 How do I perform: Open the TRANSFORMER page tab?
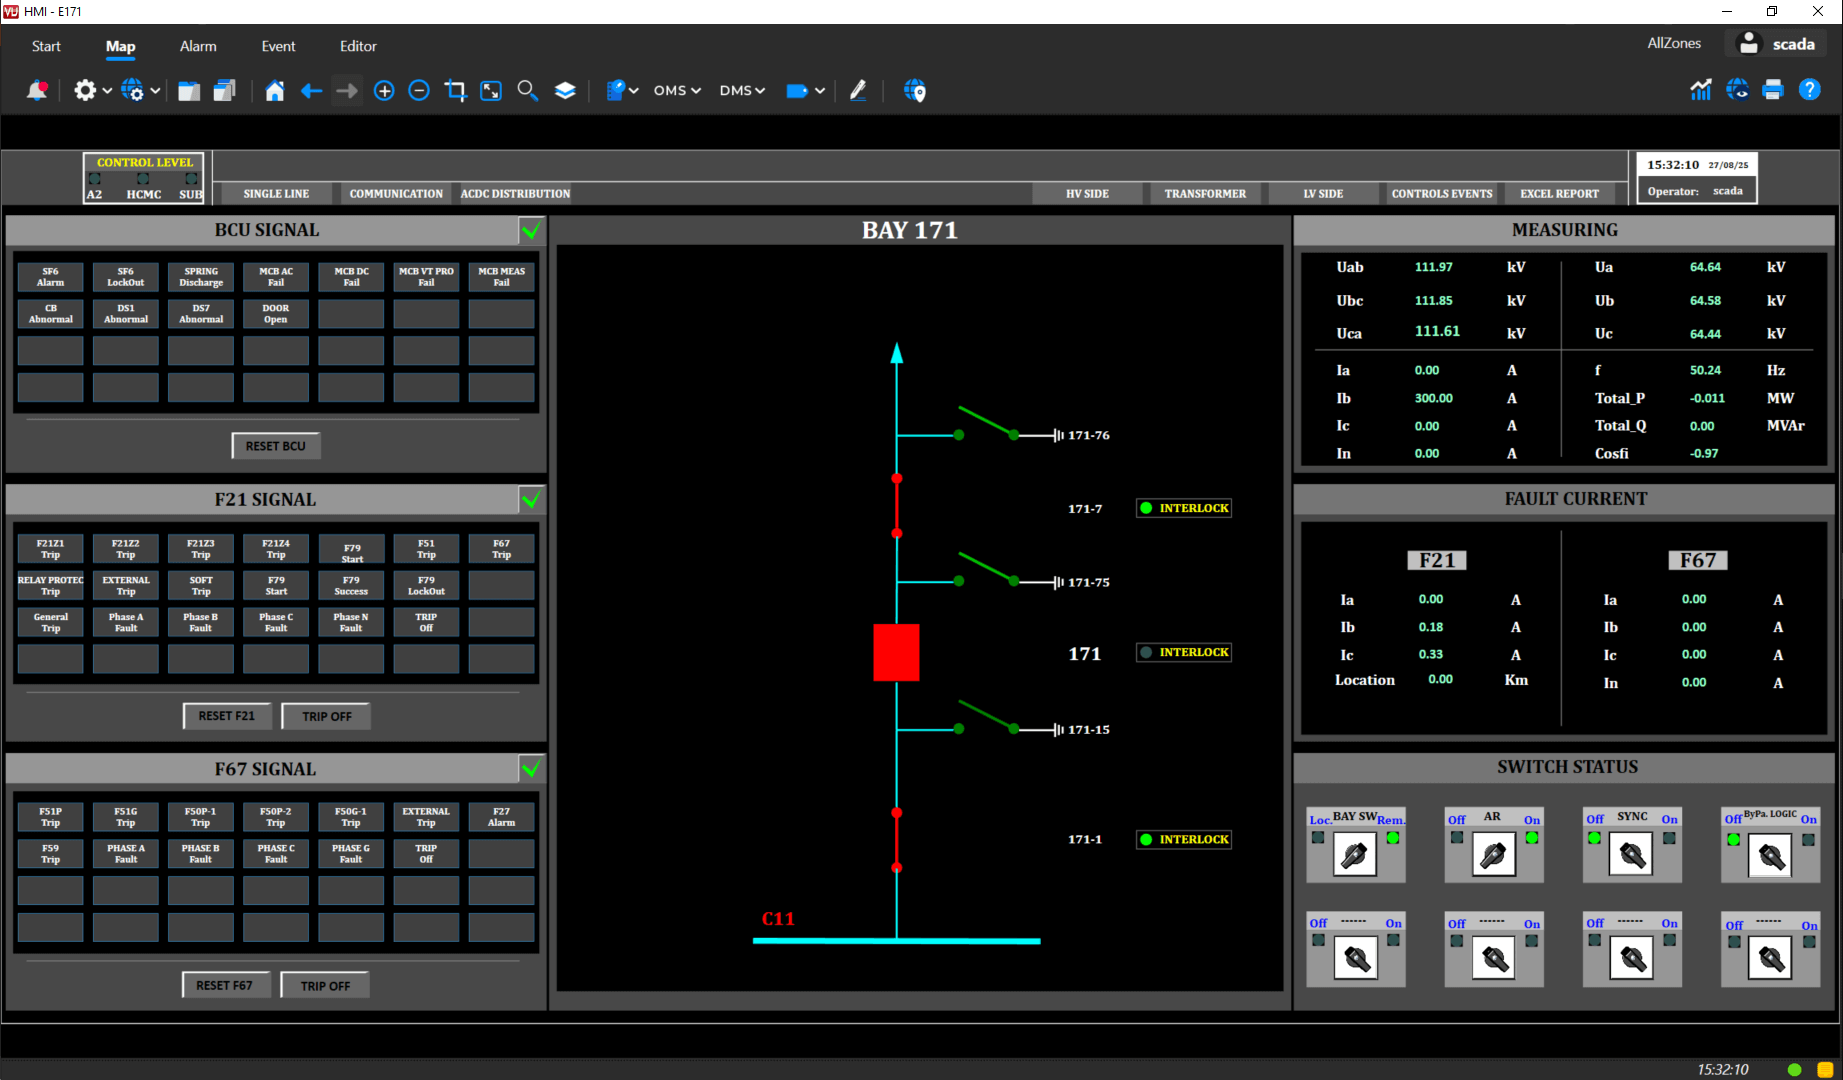[1205, 194]
